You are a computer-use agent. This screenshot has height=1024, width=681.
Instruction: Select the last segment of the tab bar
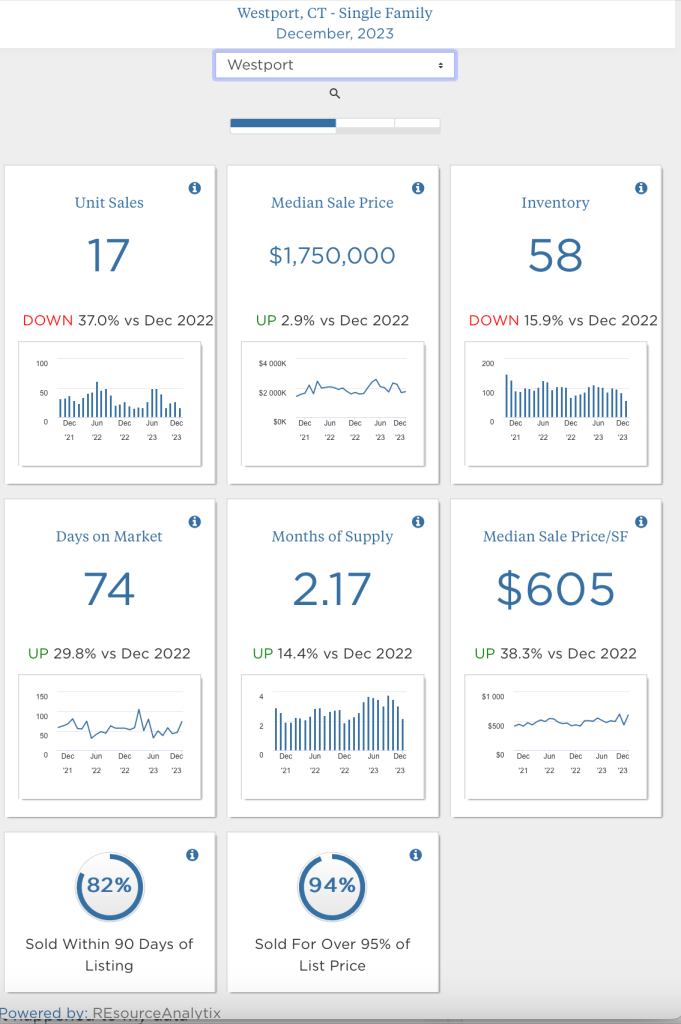417,124
